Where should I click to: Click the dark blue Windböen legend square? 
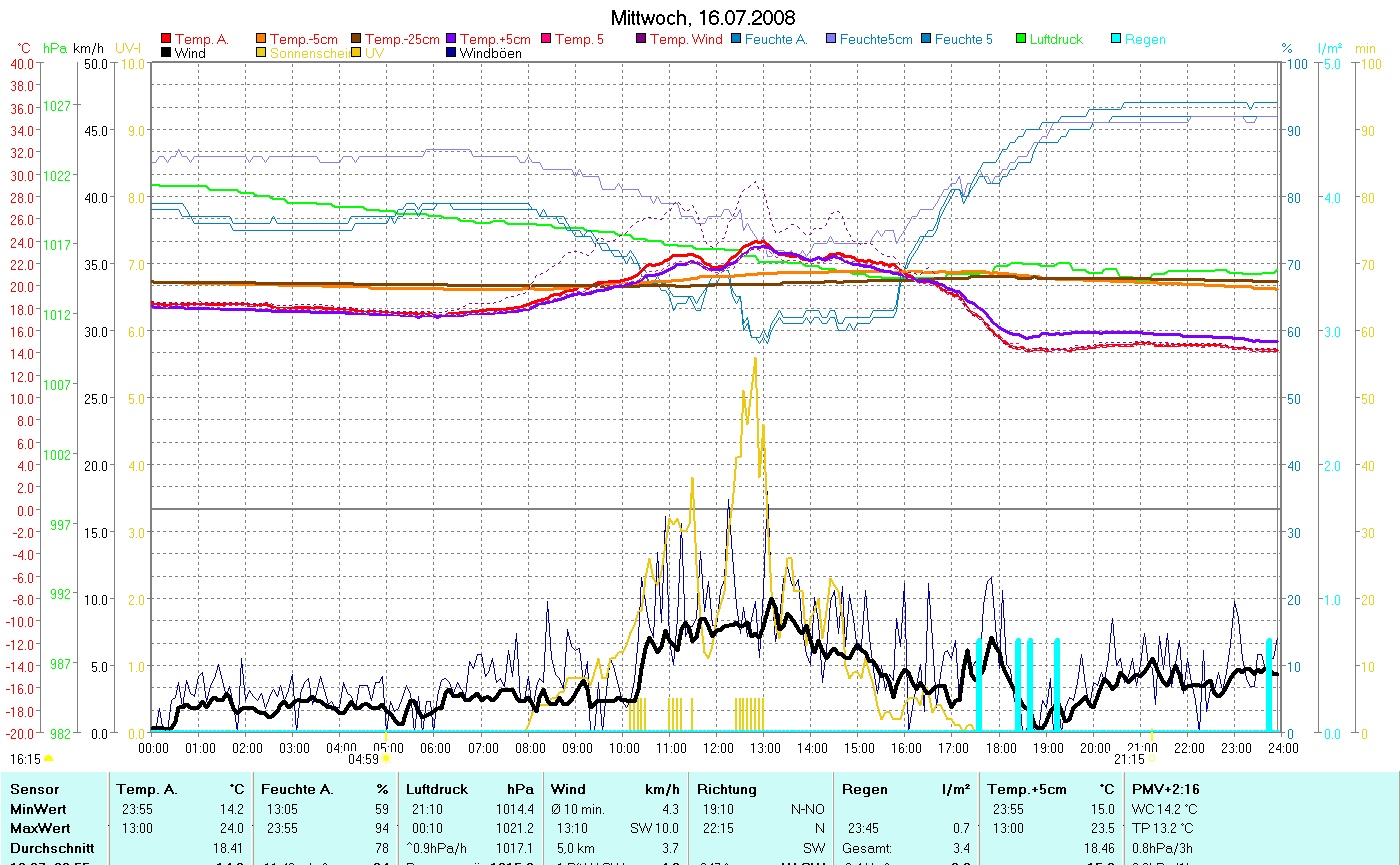[x=451, y=53]
